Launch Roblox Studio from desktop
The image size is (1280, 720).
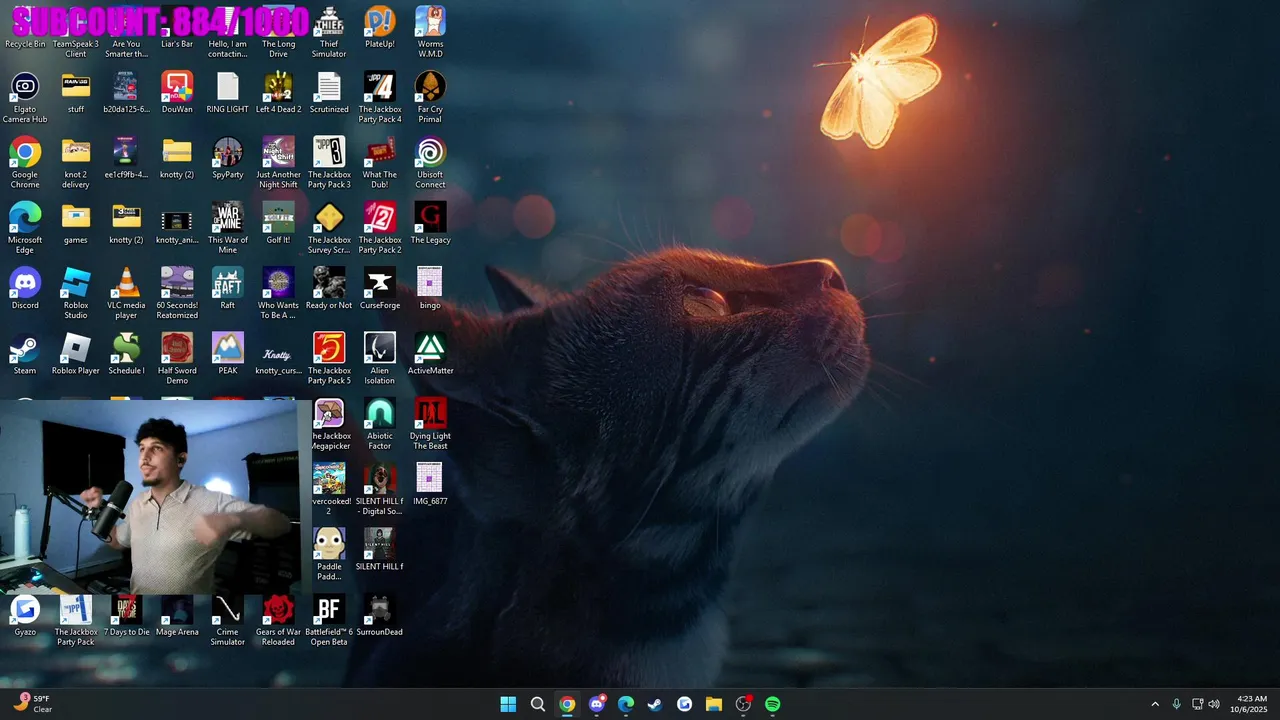pyautogui.click(x=76, y=293)
